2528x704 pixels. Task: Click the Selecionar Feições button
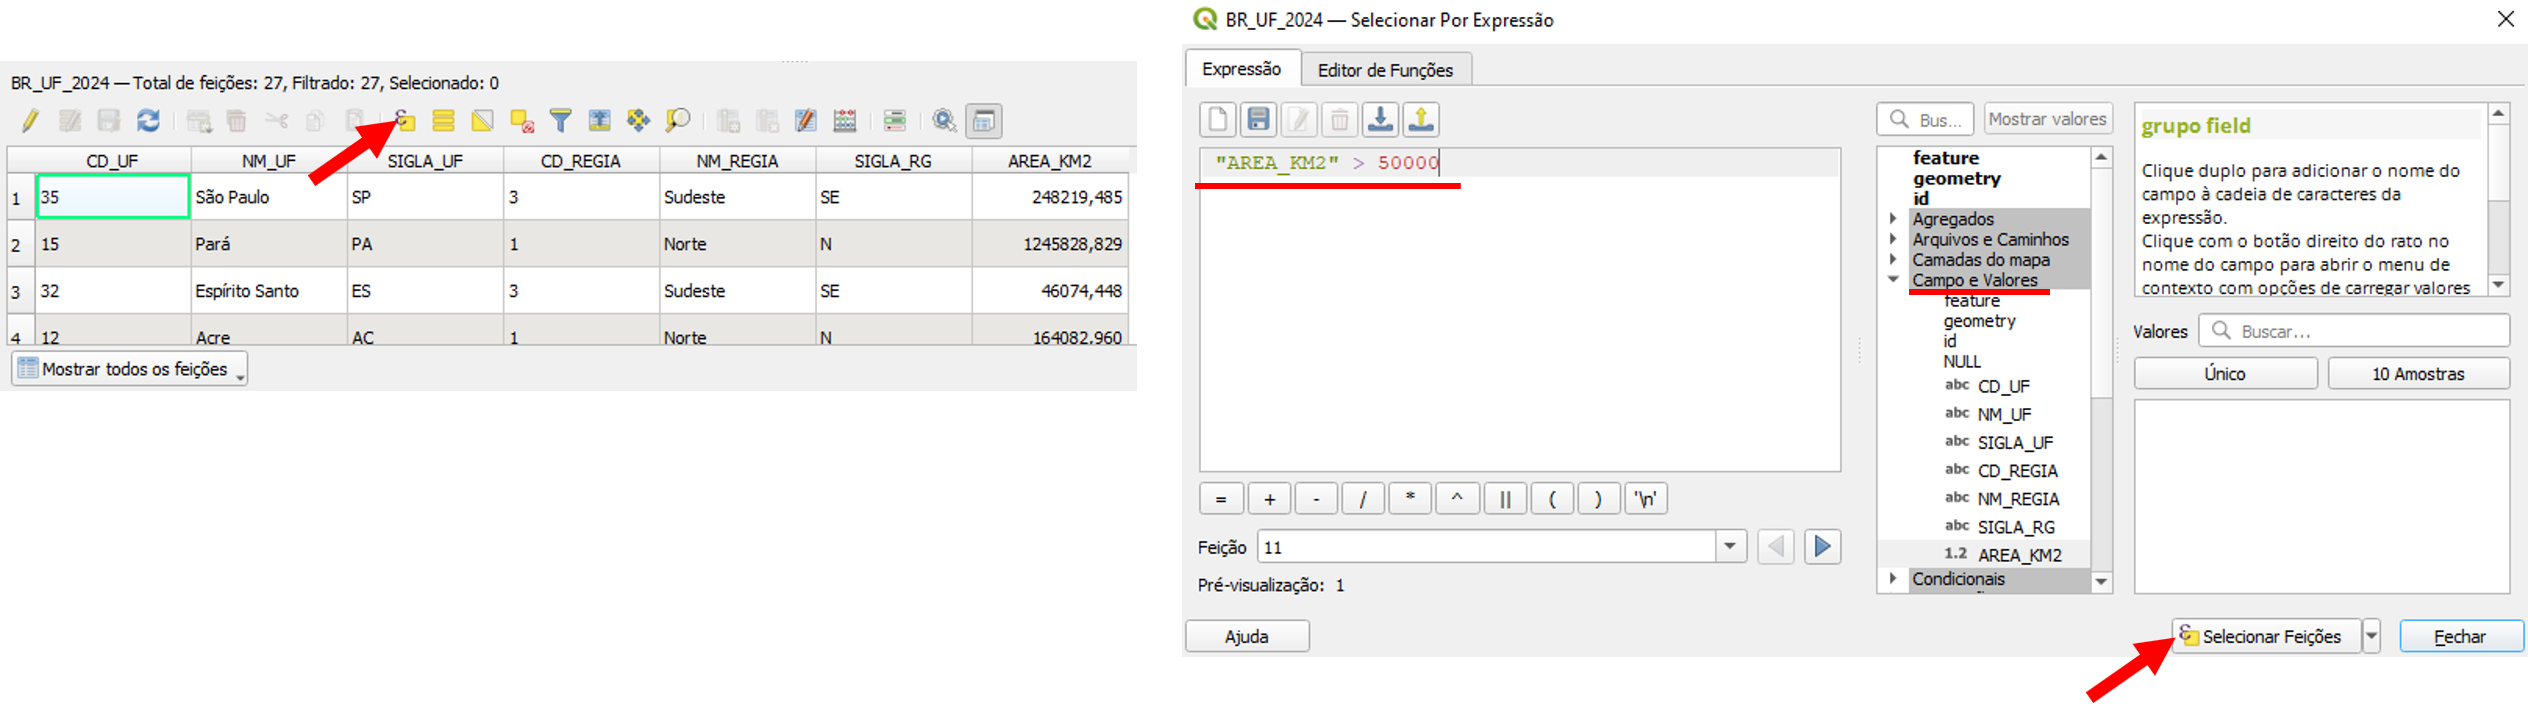[2265, 636]
